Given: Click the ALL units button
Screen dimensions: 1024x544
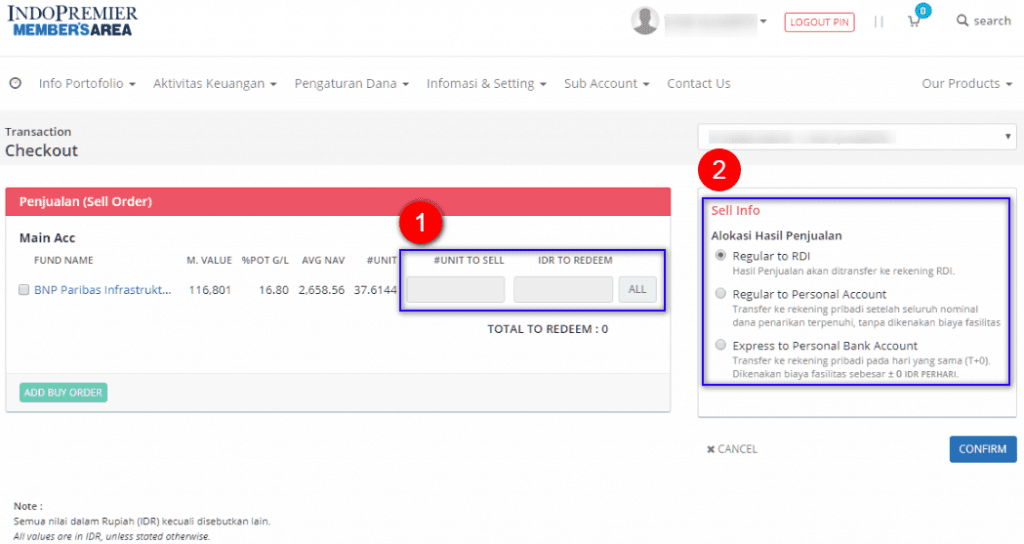Looking at the screenshot, I should click(x=637, y=289).
